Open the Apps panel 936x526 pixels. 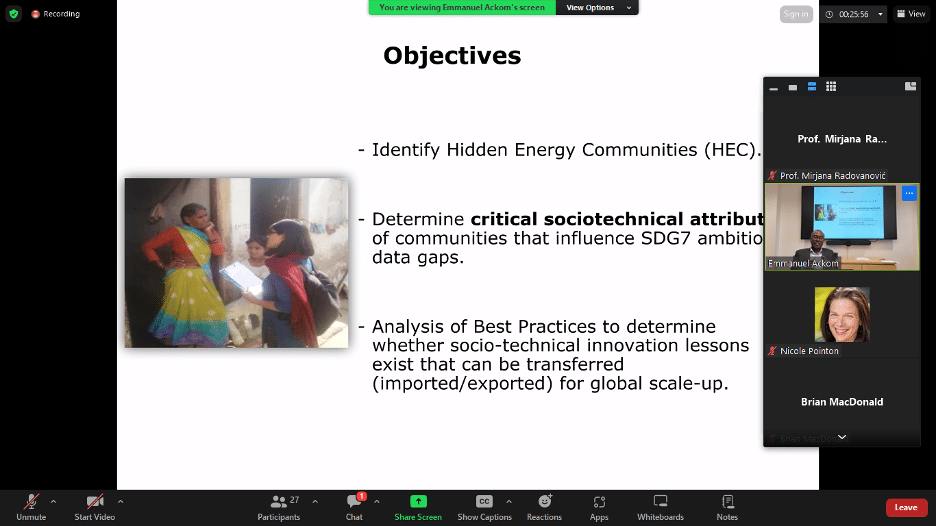(x=599, y=502)
